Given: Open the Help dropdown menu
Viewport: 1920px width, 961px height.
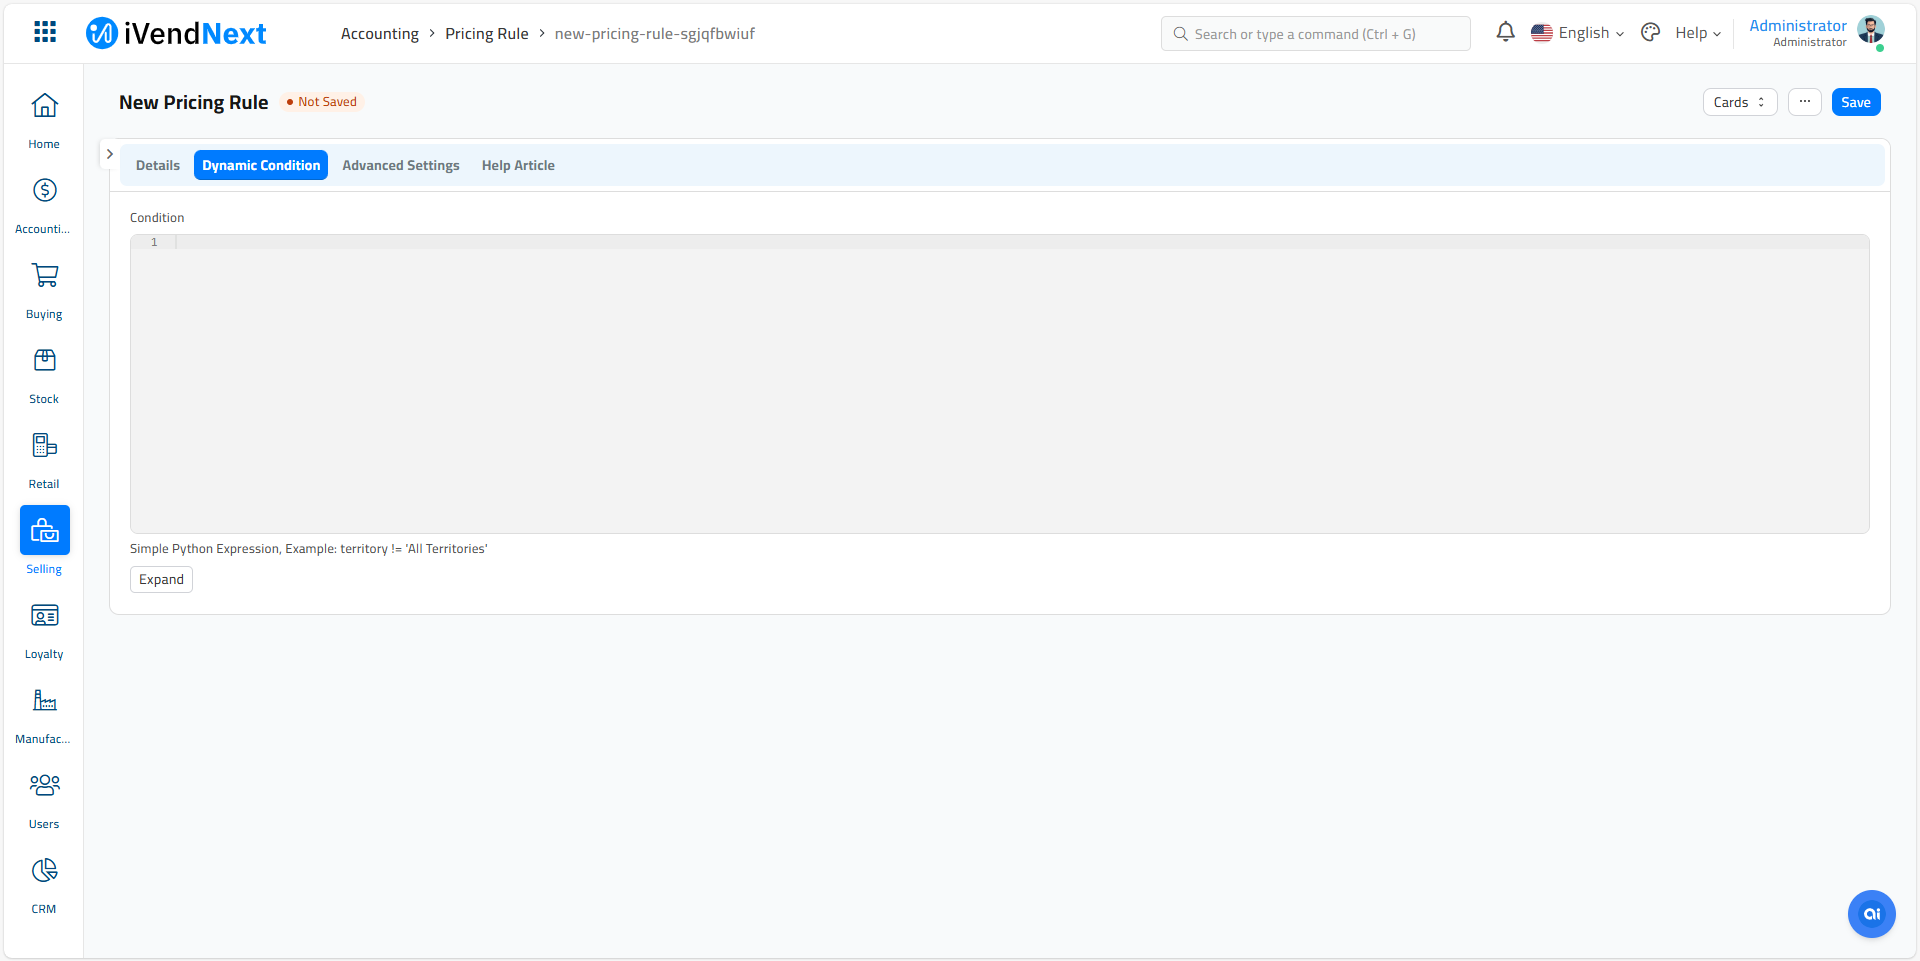Looking at the screenshot, I should coord(1698,33).
